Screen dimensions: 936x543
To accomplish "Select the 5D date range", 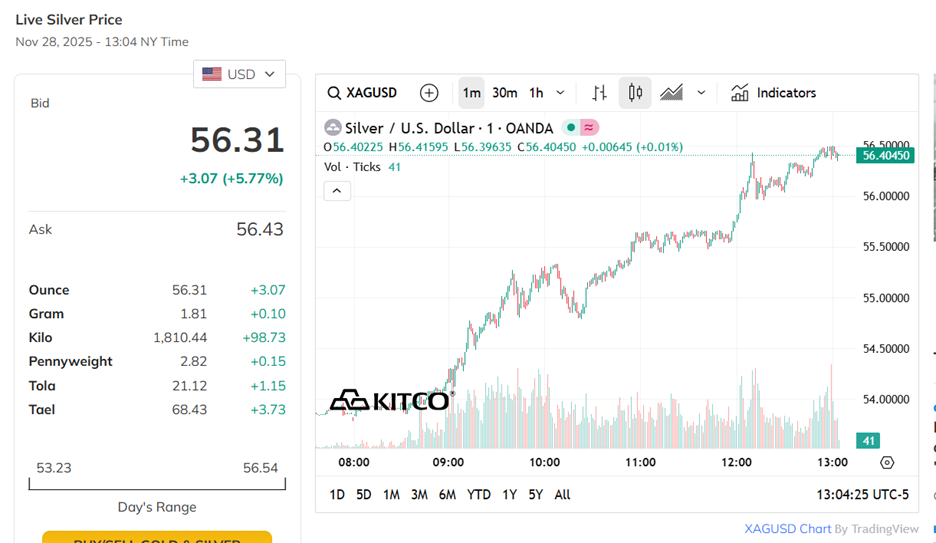I will 364,494.
